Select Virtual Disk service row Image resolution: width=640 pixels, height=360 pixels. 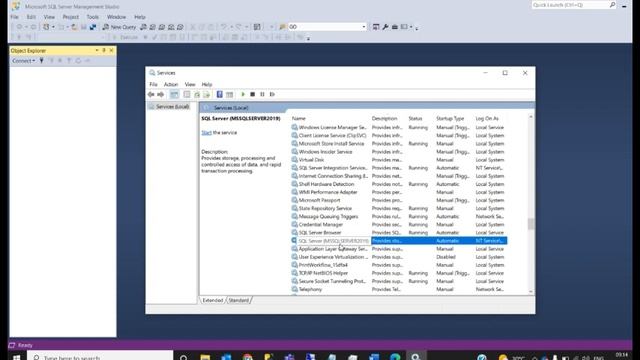coord(399,160)
